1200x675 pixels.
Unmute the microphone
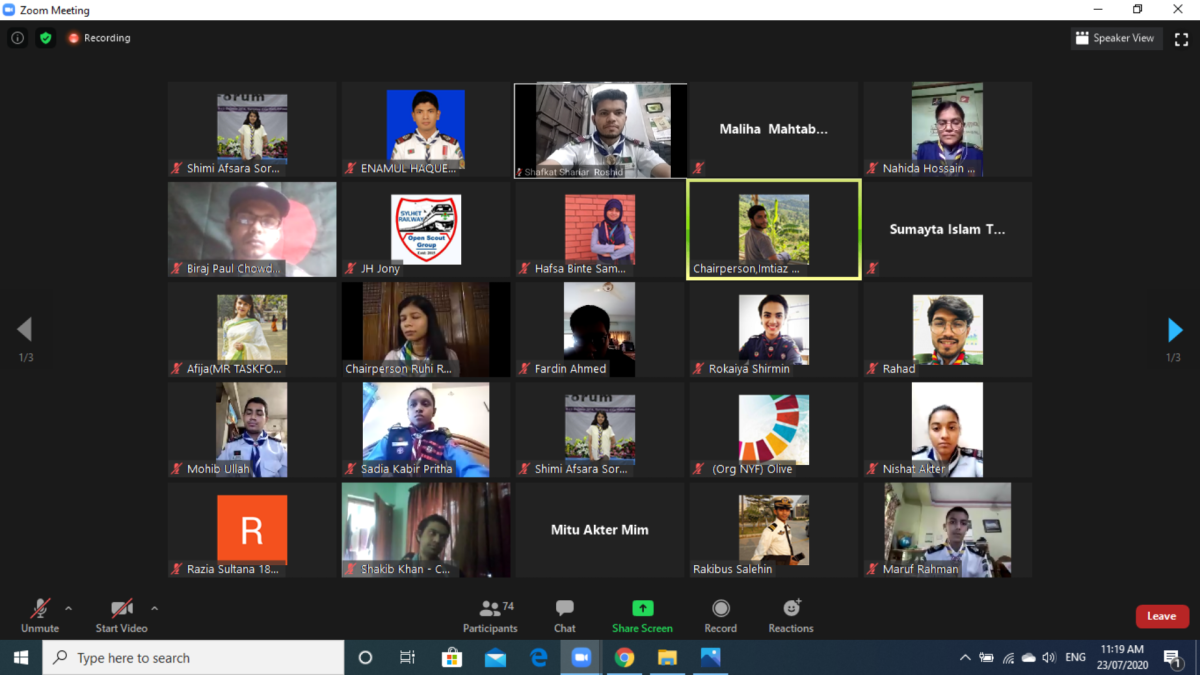point(40,615)
